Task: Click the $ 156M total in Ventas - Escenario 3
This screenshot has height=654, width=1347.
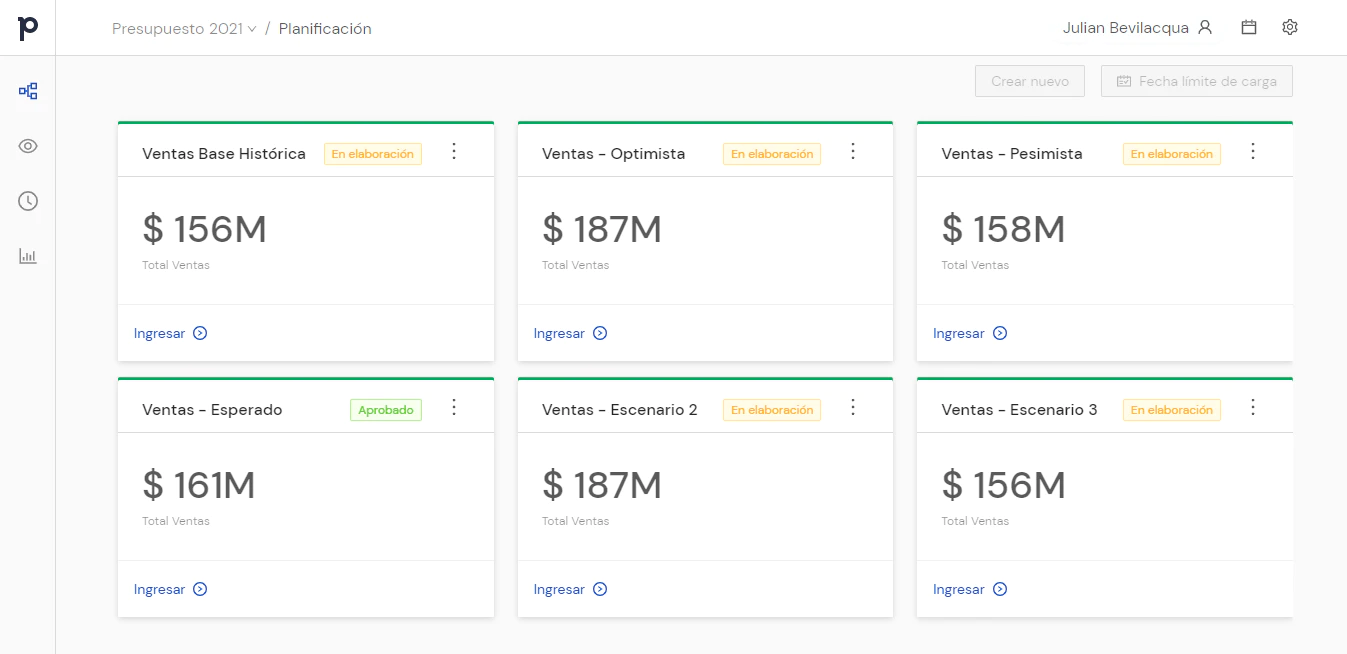Action: pyautogui.click(x=1003, y=486)
